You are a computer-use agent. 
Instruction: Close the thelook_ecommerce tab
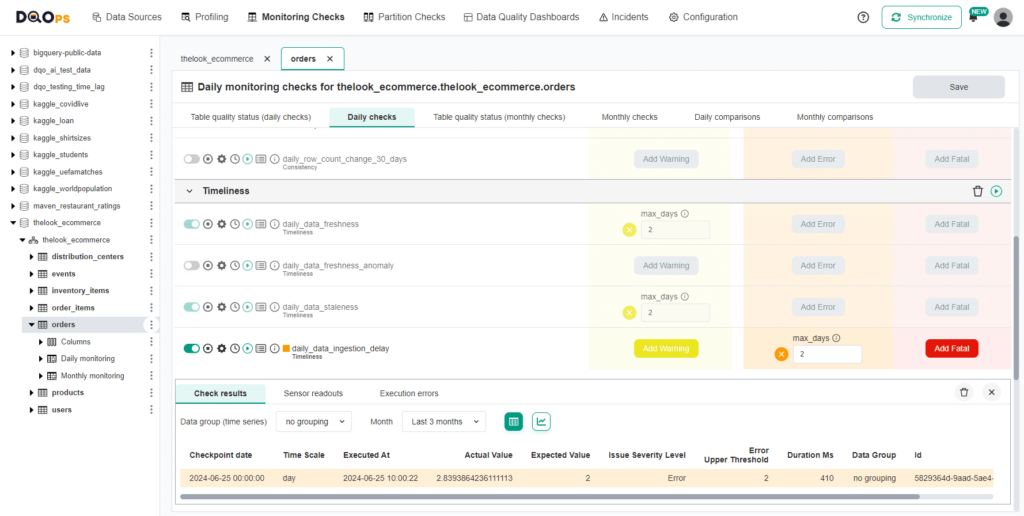[267, 59]
